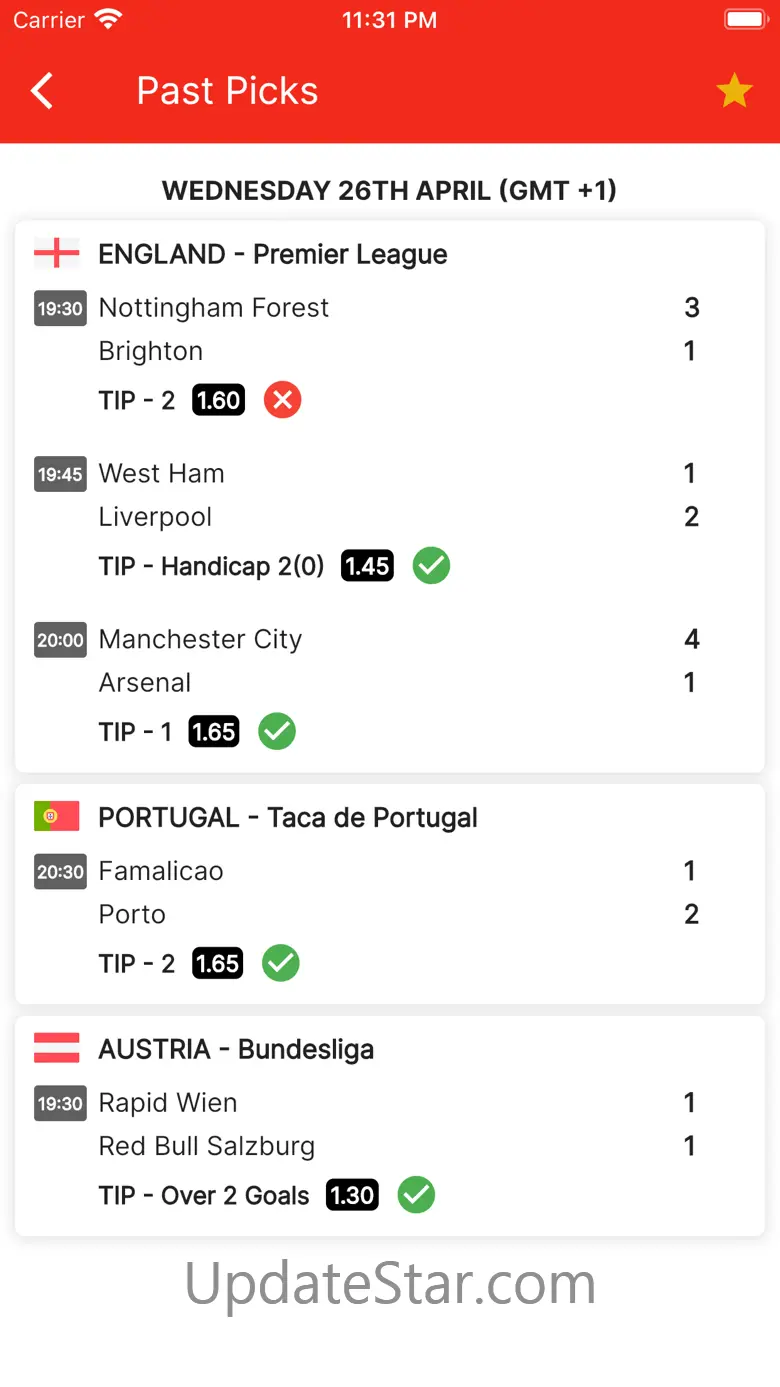Screen dimensions: 780x1387
Task: Tap the Wednesday 26th April date heading
Action: click(389, 190)
